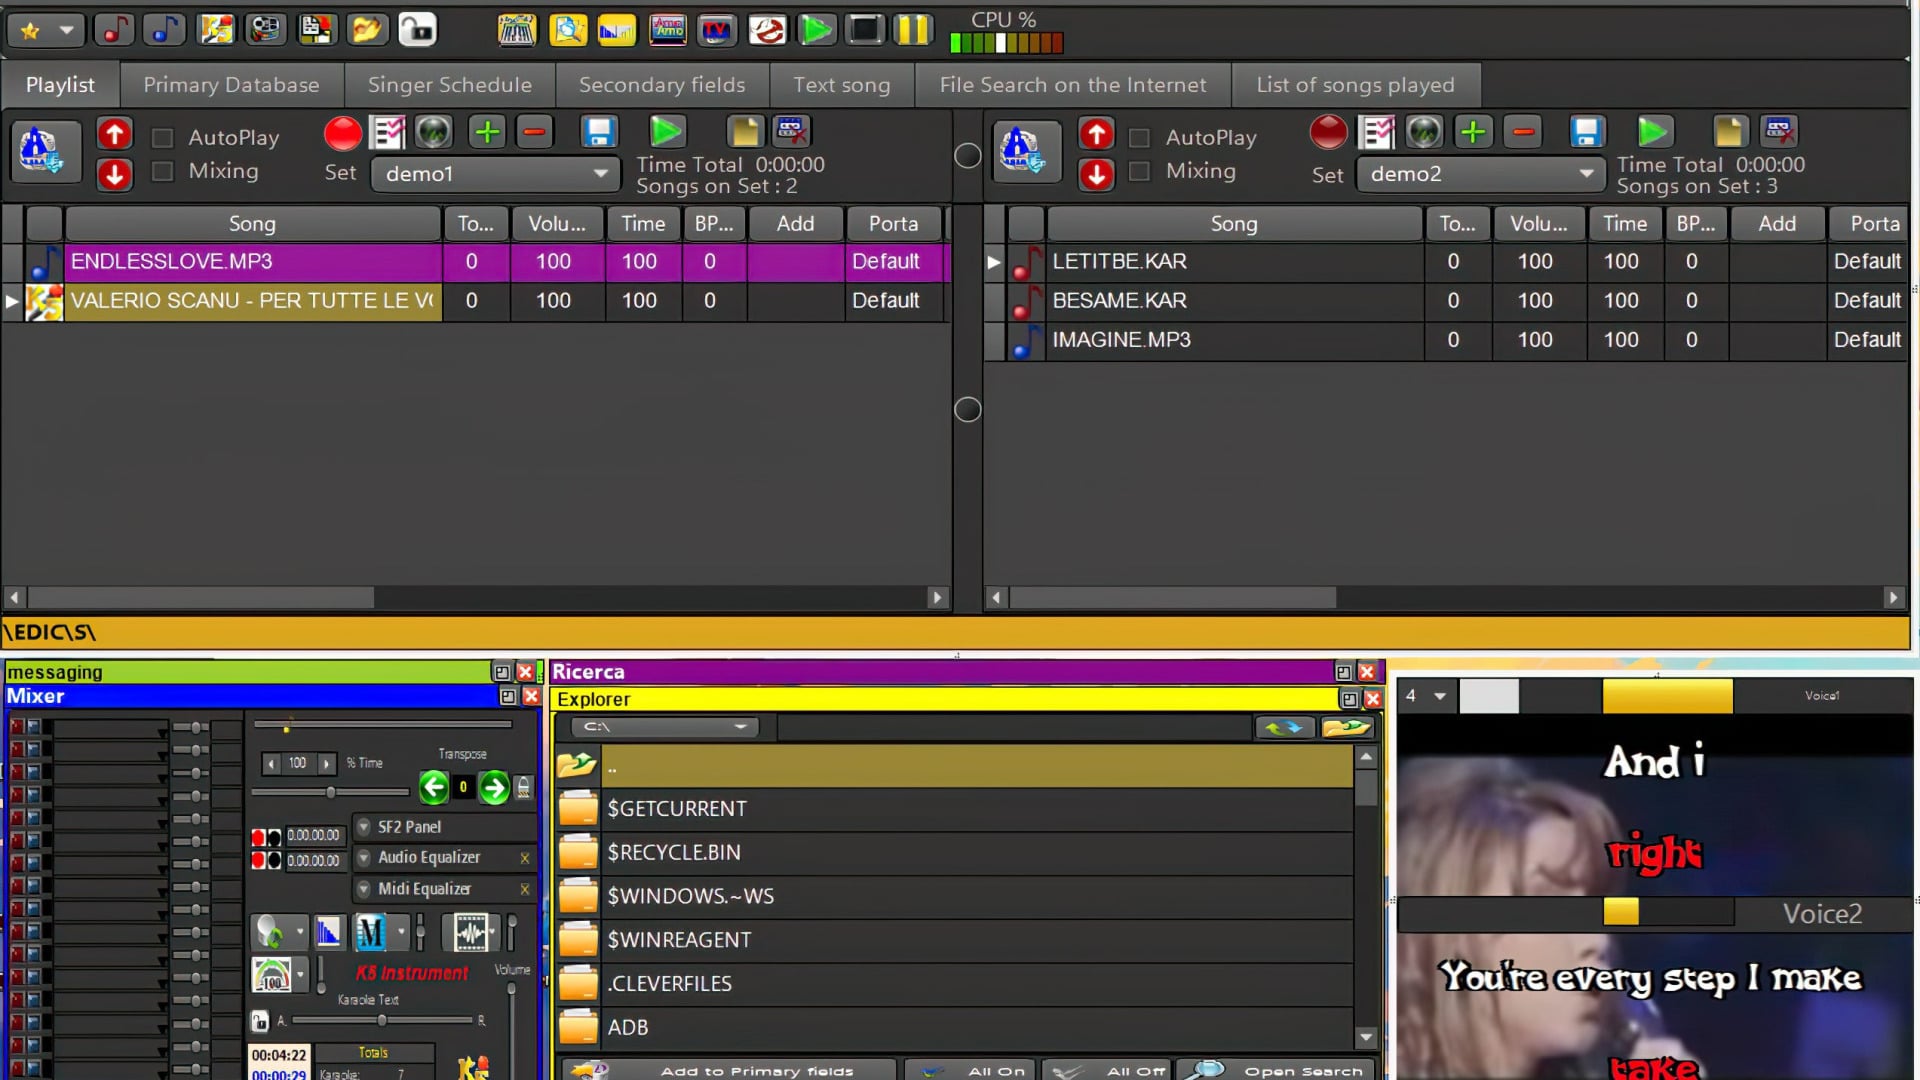Click the red record button in demo1 playlist
Screen dimensions: 1920x1080
pos(342,132)
